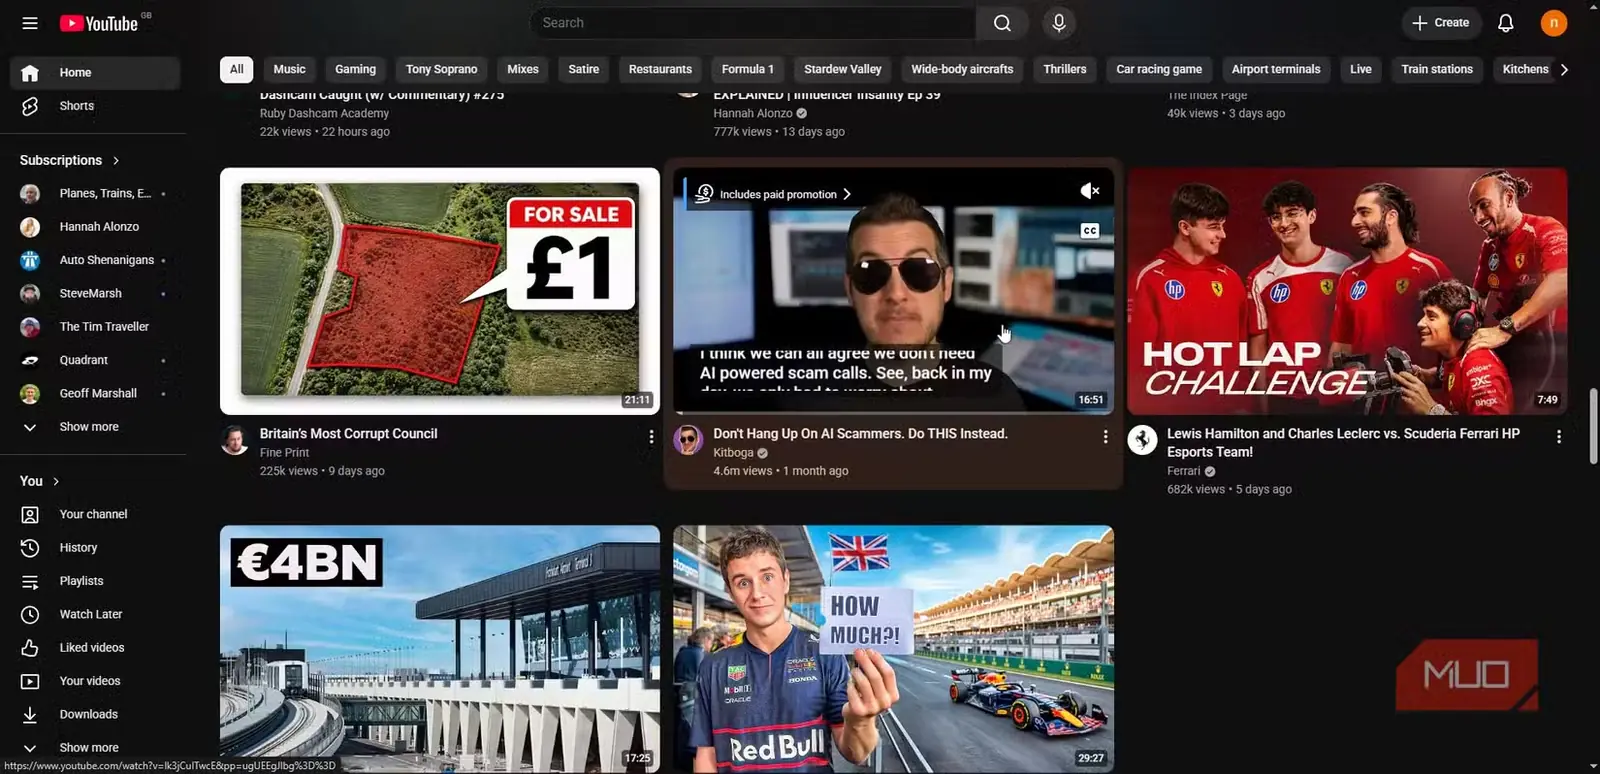
Task: Open Auto Shenanigans subscription channel
Action: coord(95,260)
